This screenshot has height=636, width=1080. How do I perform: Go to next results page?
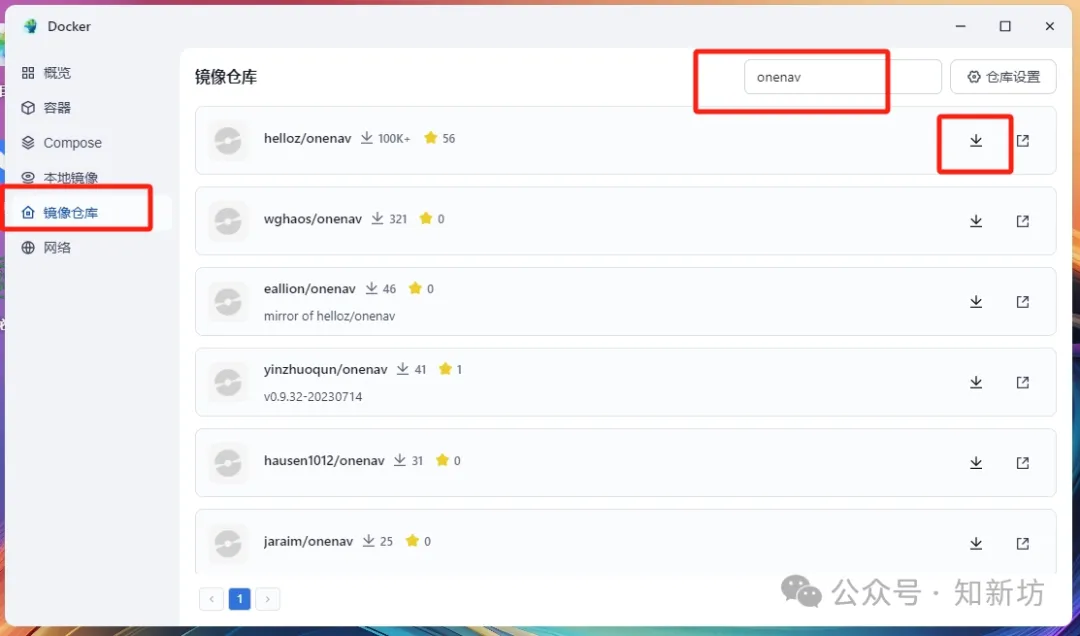coord(267,599)
